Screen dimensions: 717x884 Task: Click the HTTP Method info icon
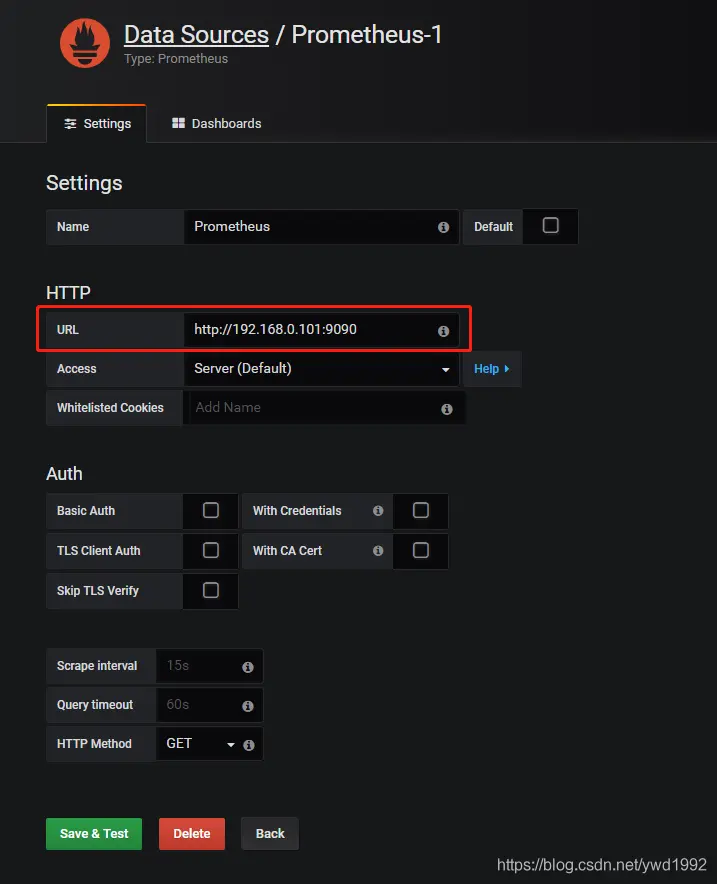pyautogui.click(x=249, y=745)
